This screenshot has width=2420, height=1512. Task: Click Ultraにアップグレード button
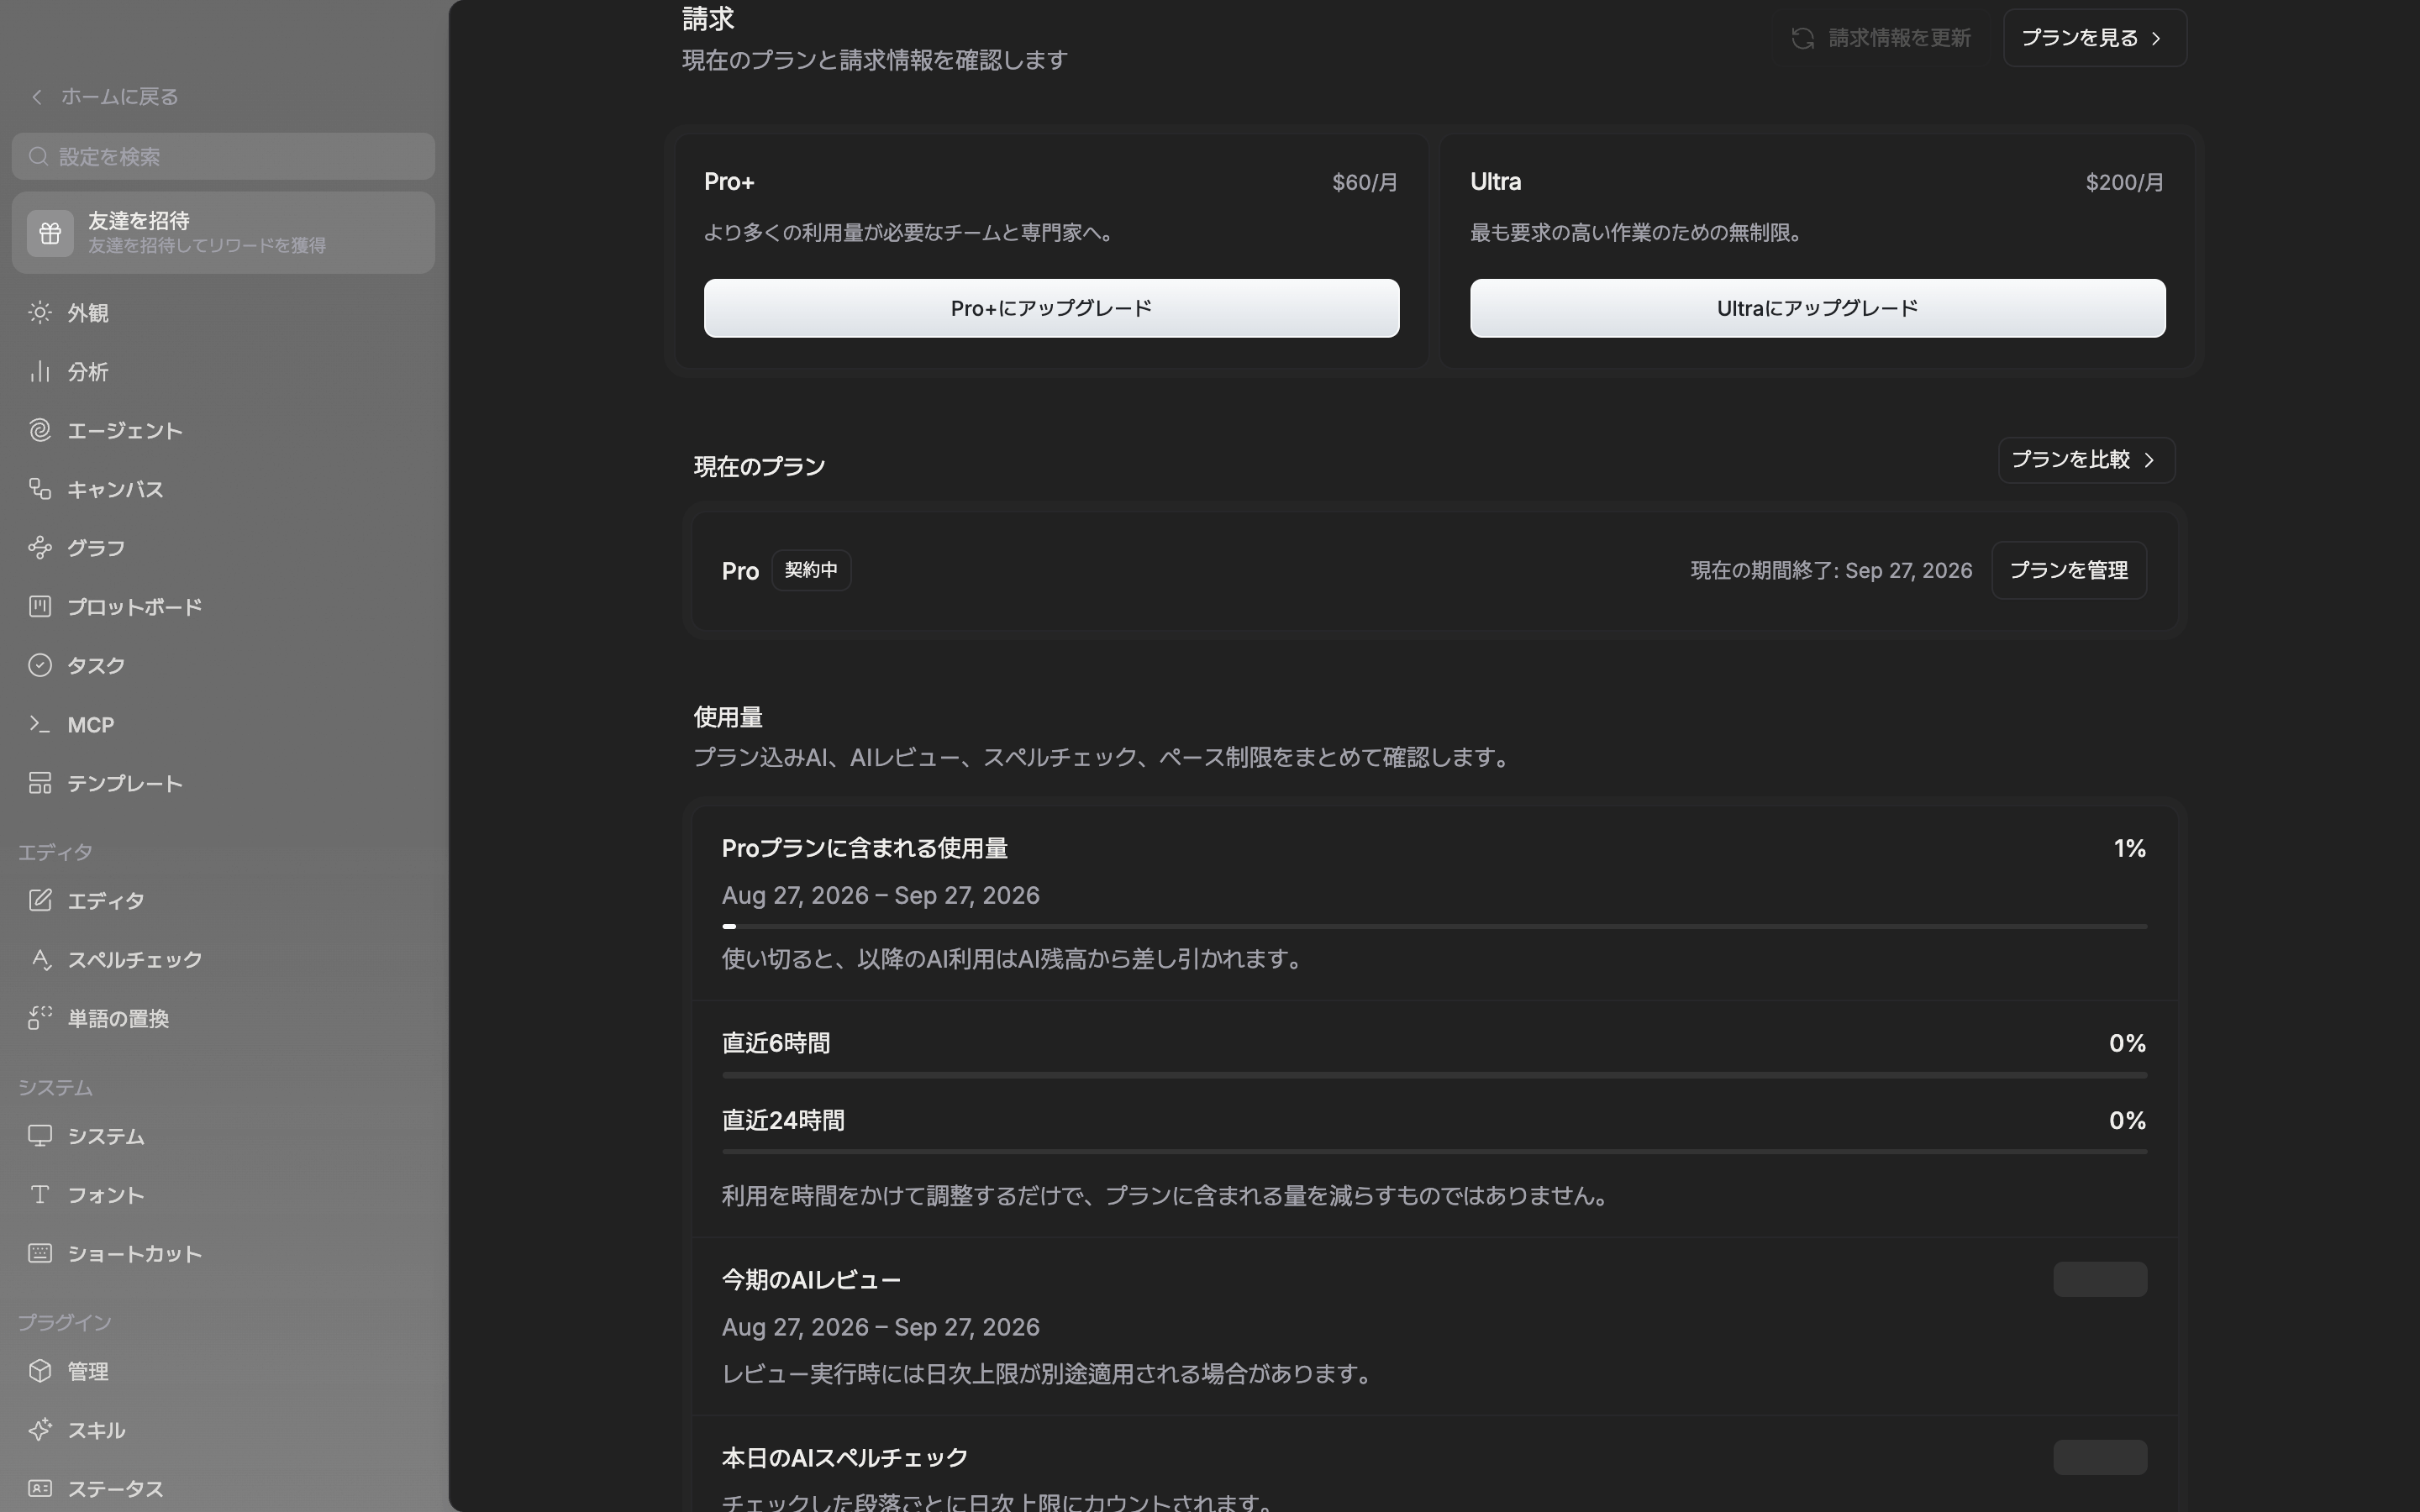[1817, 308]
